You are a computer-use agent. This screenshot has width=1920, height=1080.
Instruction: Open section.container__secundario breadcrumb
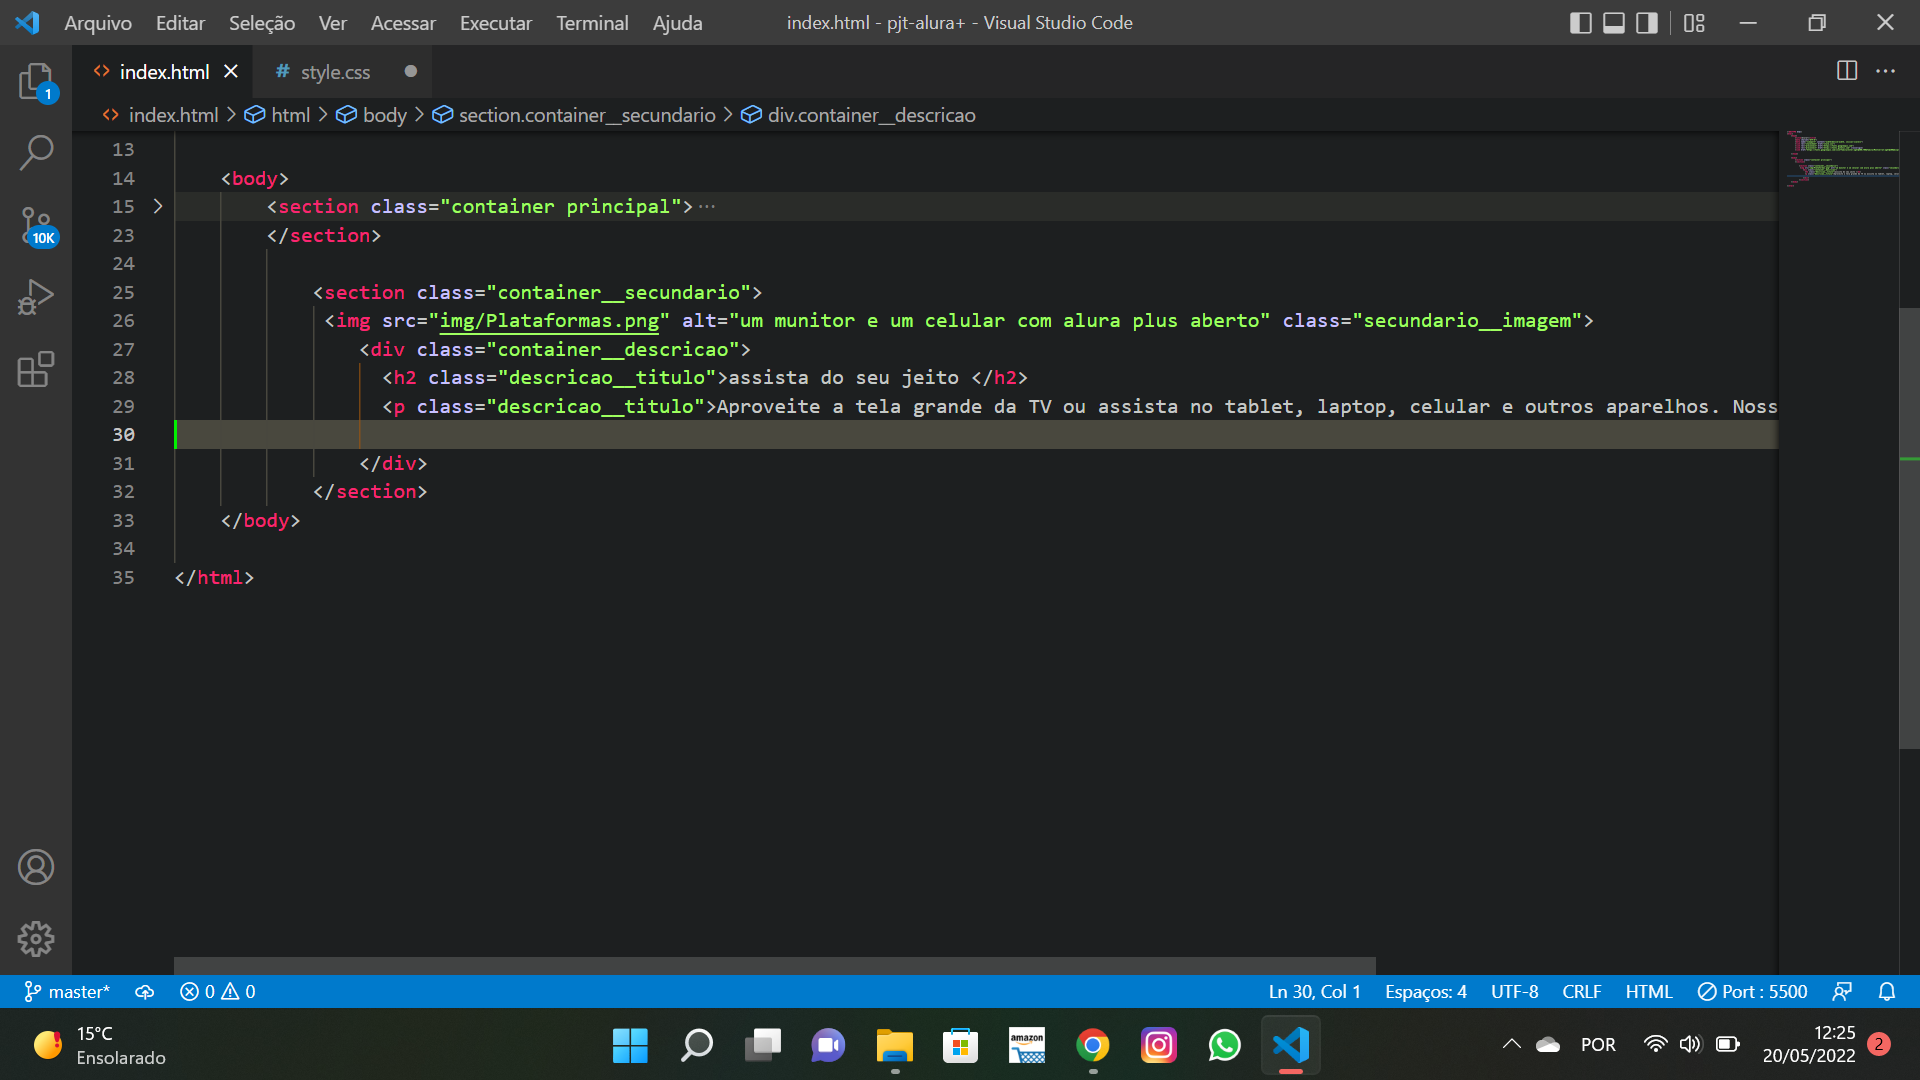tap(574, 115)
